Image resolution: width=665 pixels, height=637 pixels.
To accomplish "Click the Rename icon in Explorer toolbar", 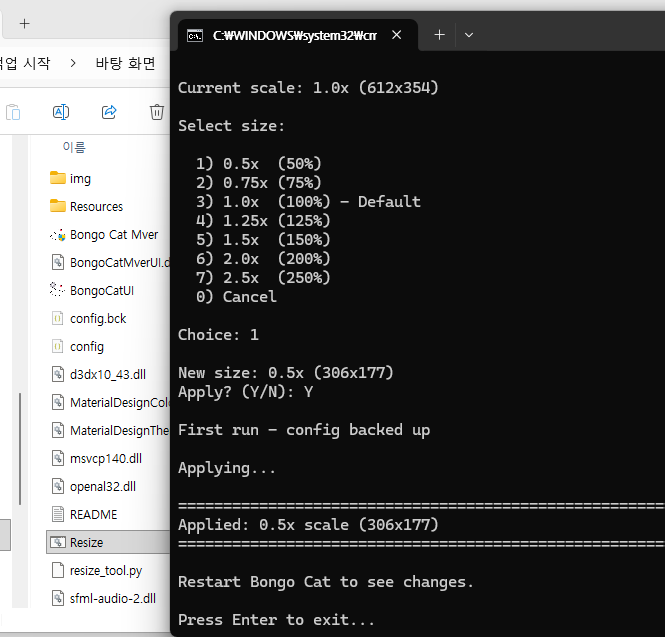I will click(61, 112).
